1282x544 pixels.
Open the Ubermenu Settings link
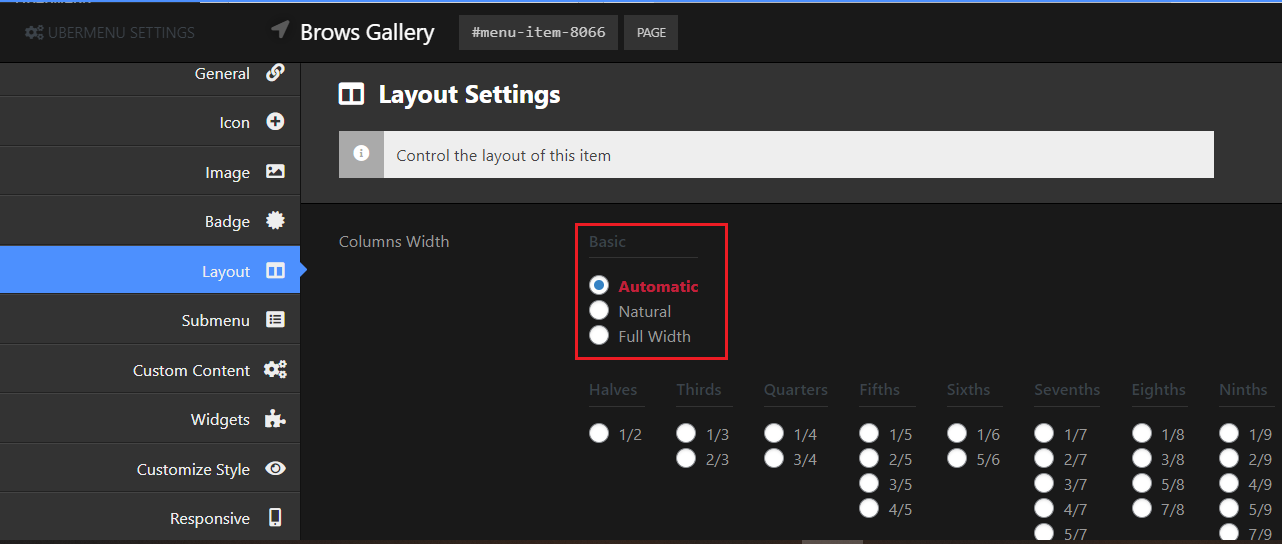[x=110, y=33]
